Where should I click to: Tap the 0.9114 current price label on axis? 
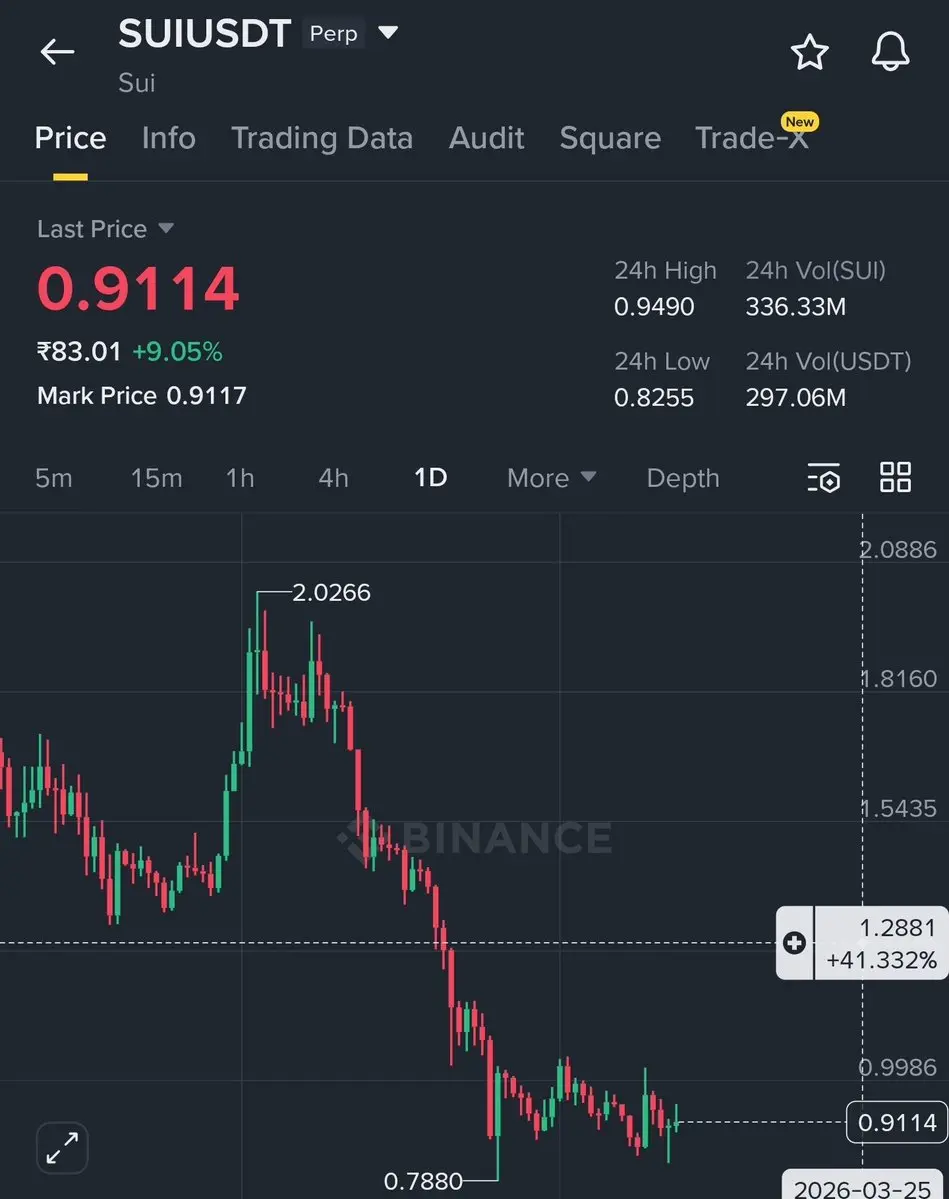pyautogui.click(x=897, y=1123)
